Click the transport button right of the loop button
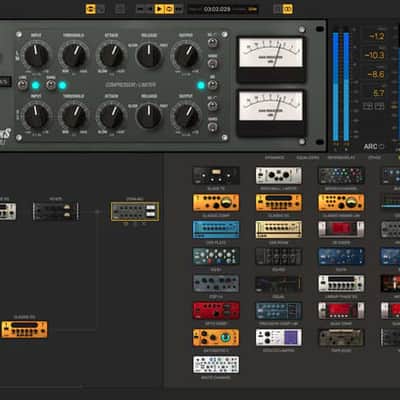The image size is (400, 400). [179, 9]
